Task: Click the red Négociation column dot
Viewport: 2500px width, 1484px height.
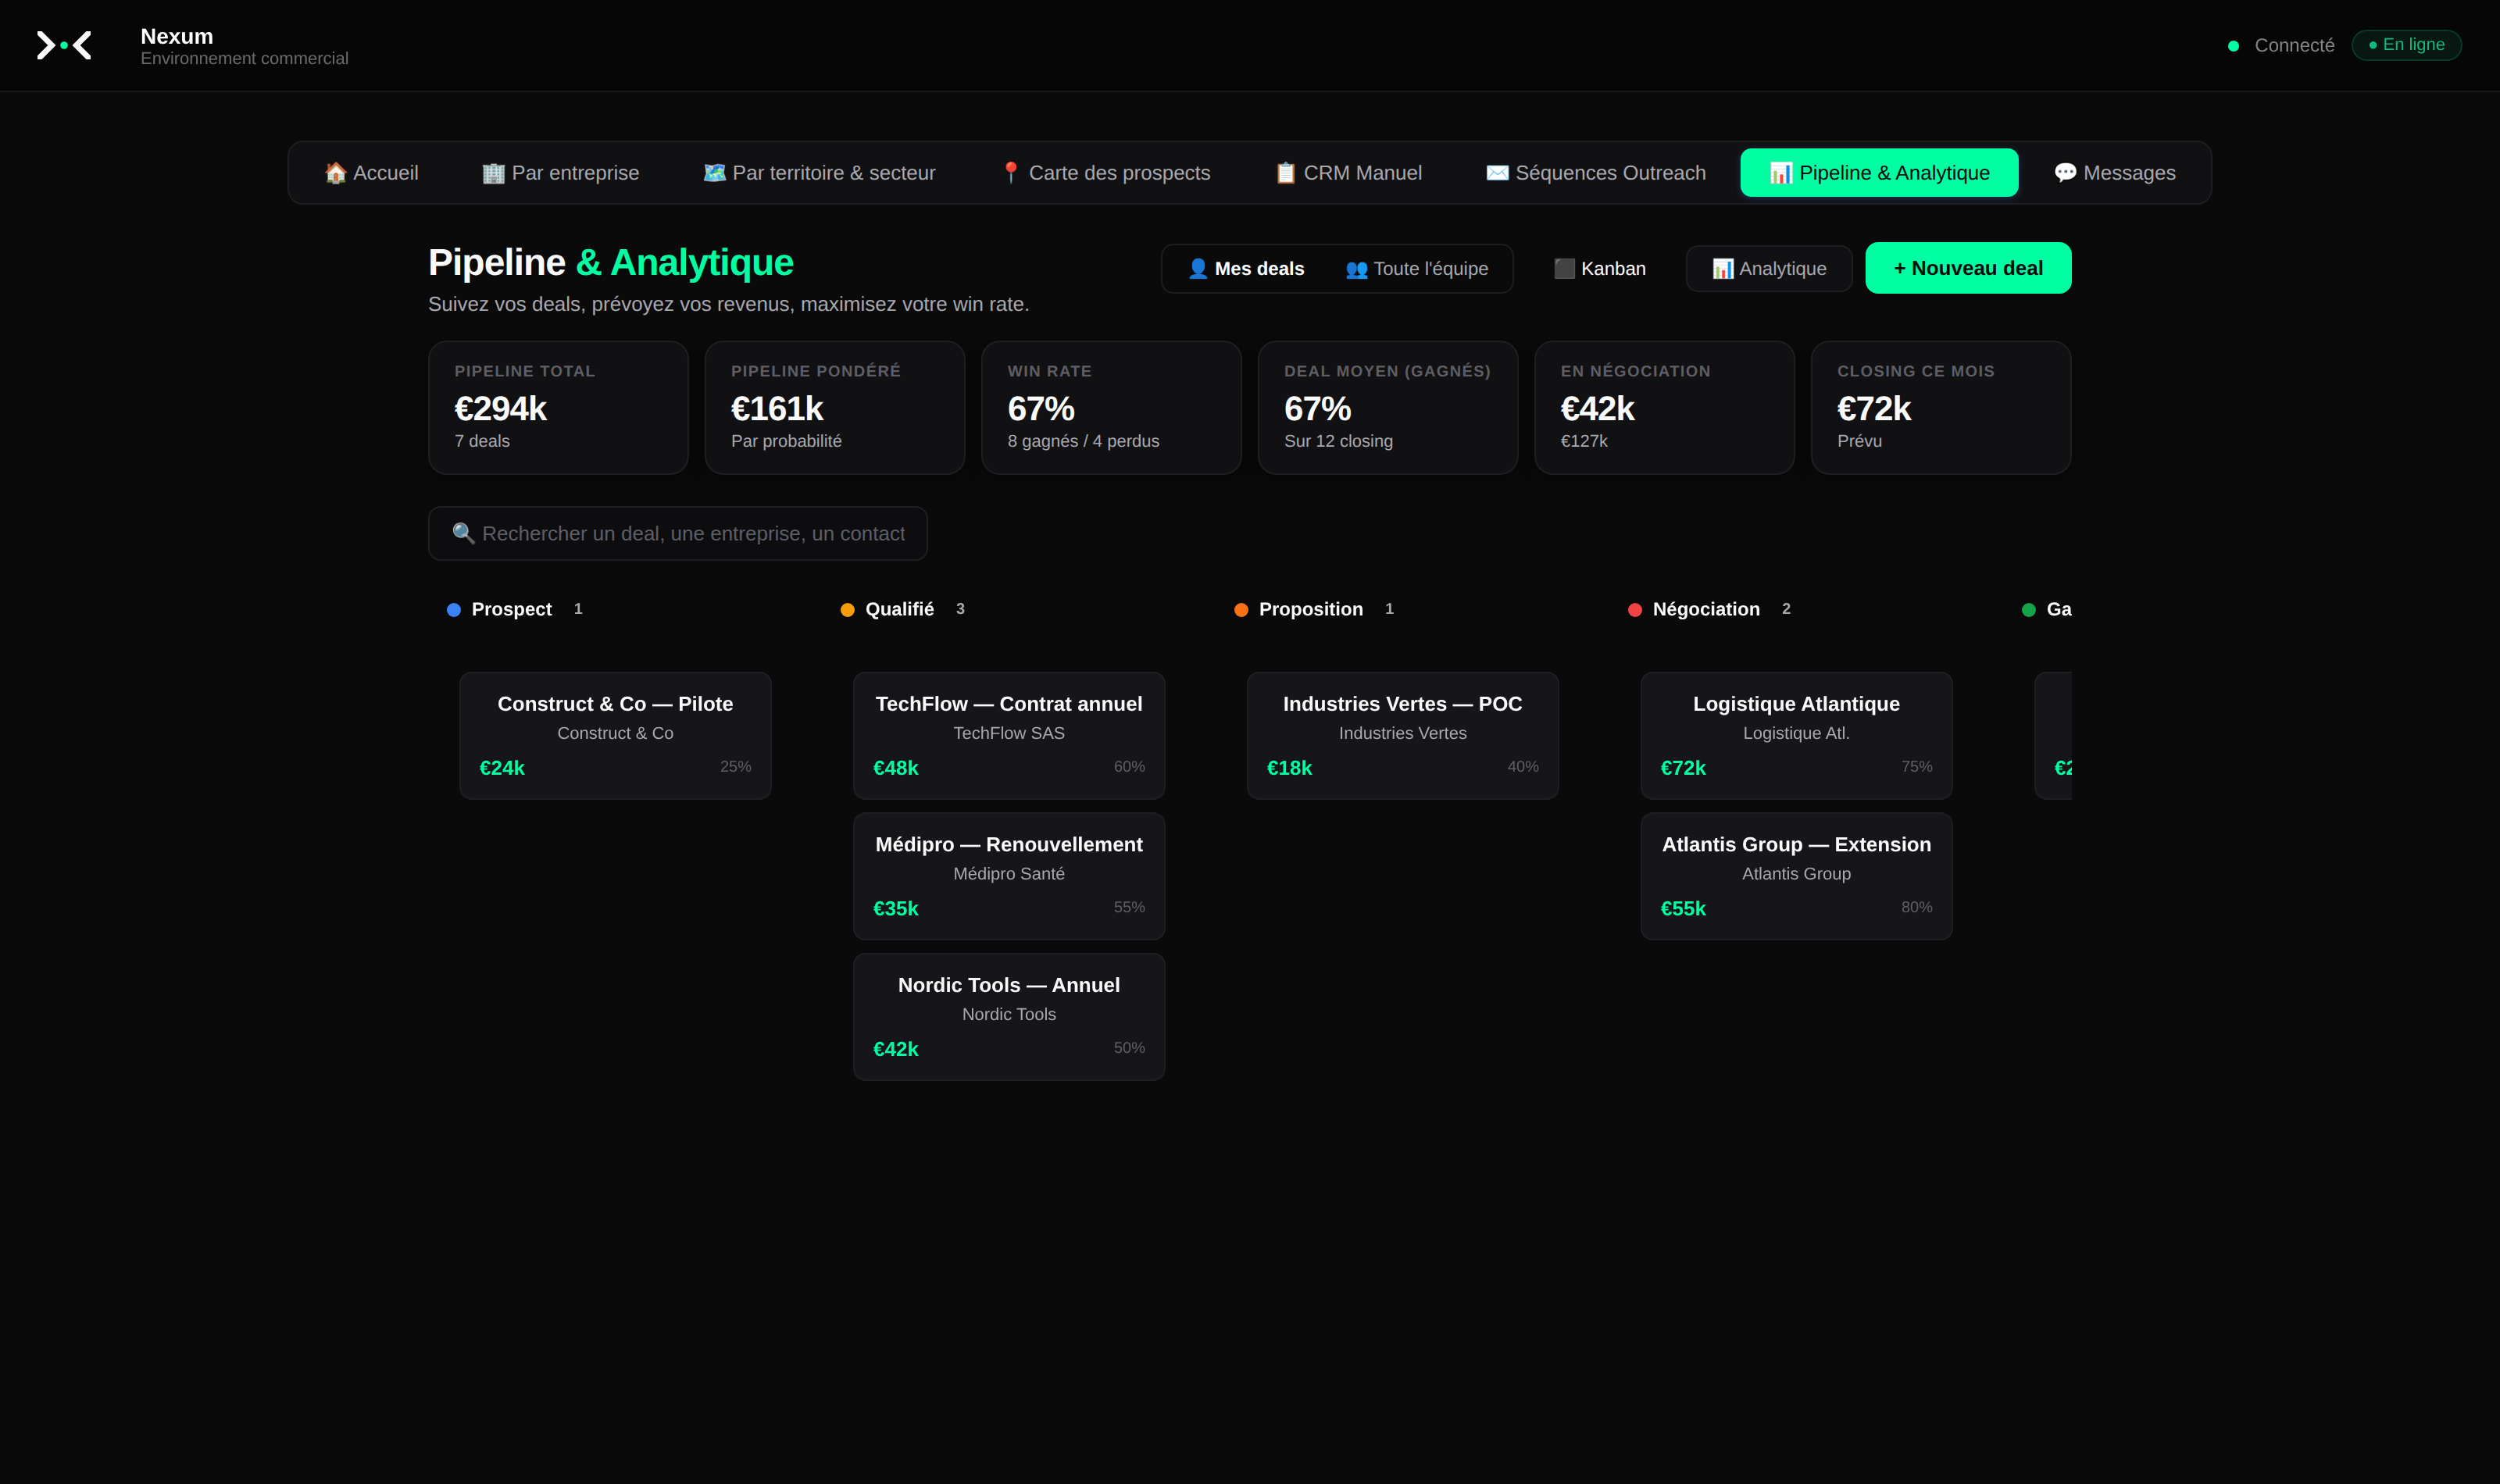Action: (1635, 610)
